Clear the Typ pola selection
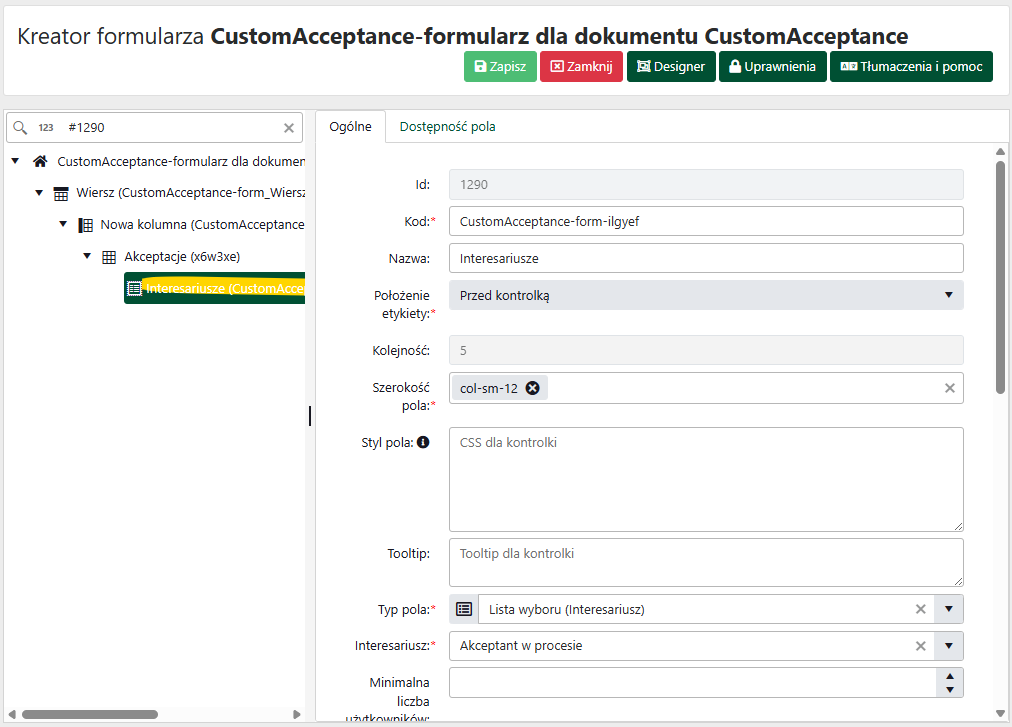The height and width of the screenshot is (727, 1012). click(x=920, y=609)
